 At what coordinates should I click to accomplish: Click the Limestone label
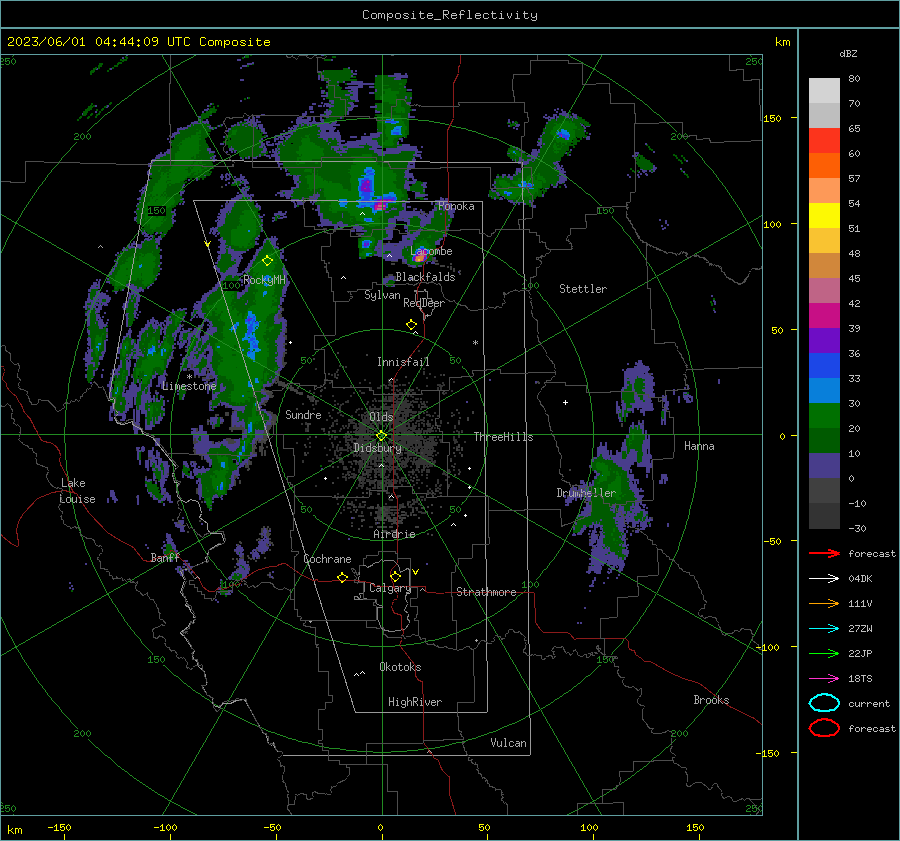(x=189, y=386)
